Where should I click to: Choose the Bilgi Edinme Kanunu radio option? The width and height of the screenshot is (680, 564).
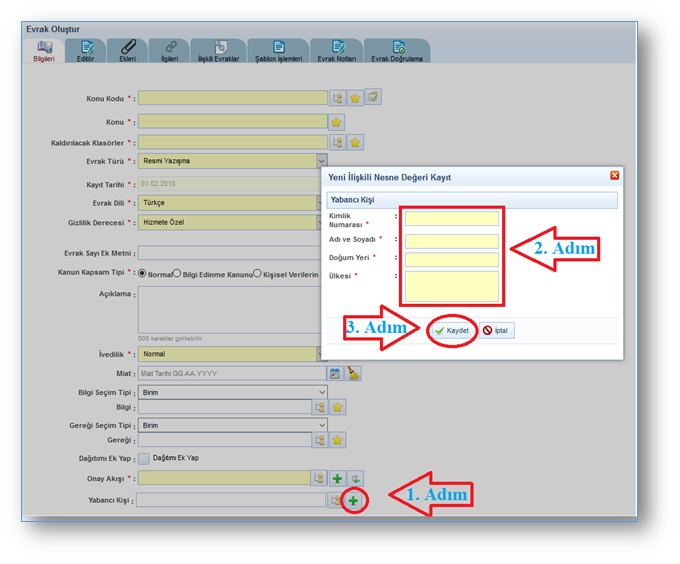177,272
